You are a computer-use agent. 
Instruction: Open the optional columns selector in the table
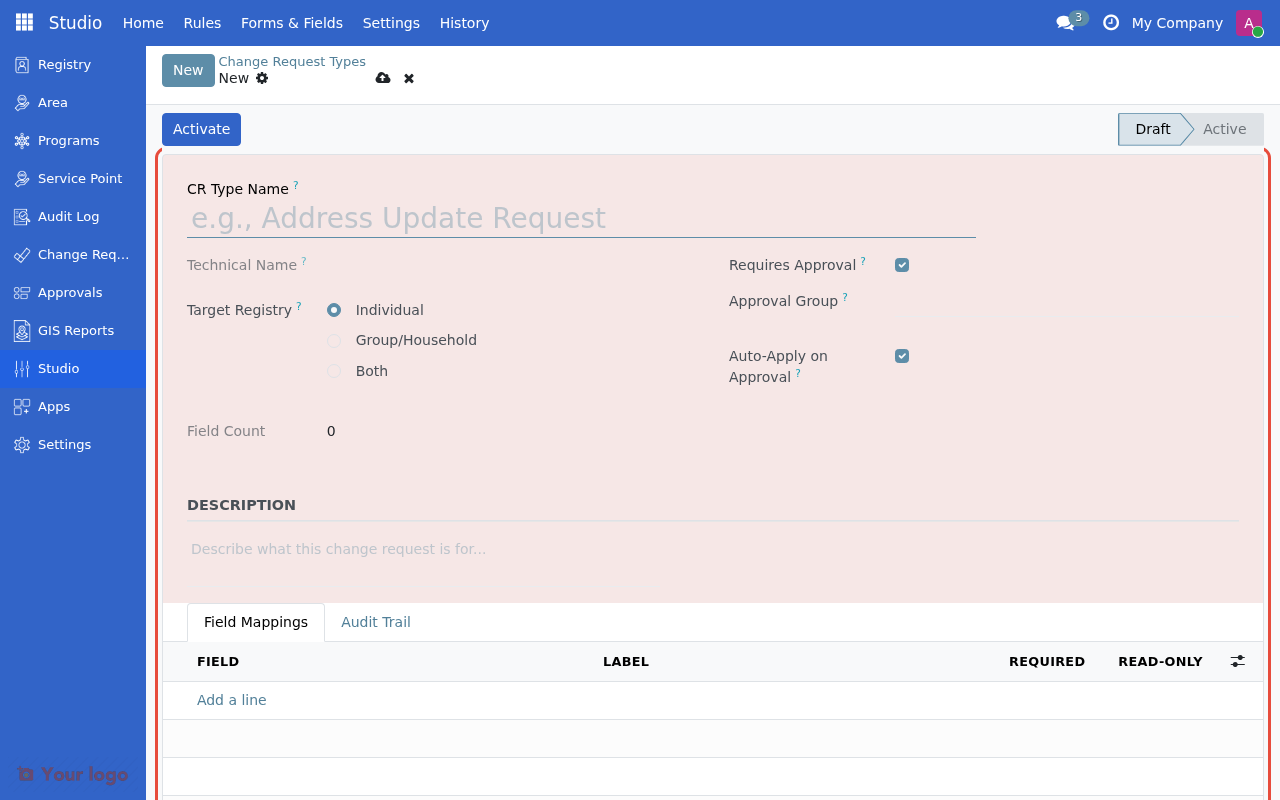pos(1237,661)
